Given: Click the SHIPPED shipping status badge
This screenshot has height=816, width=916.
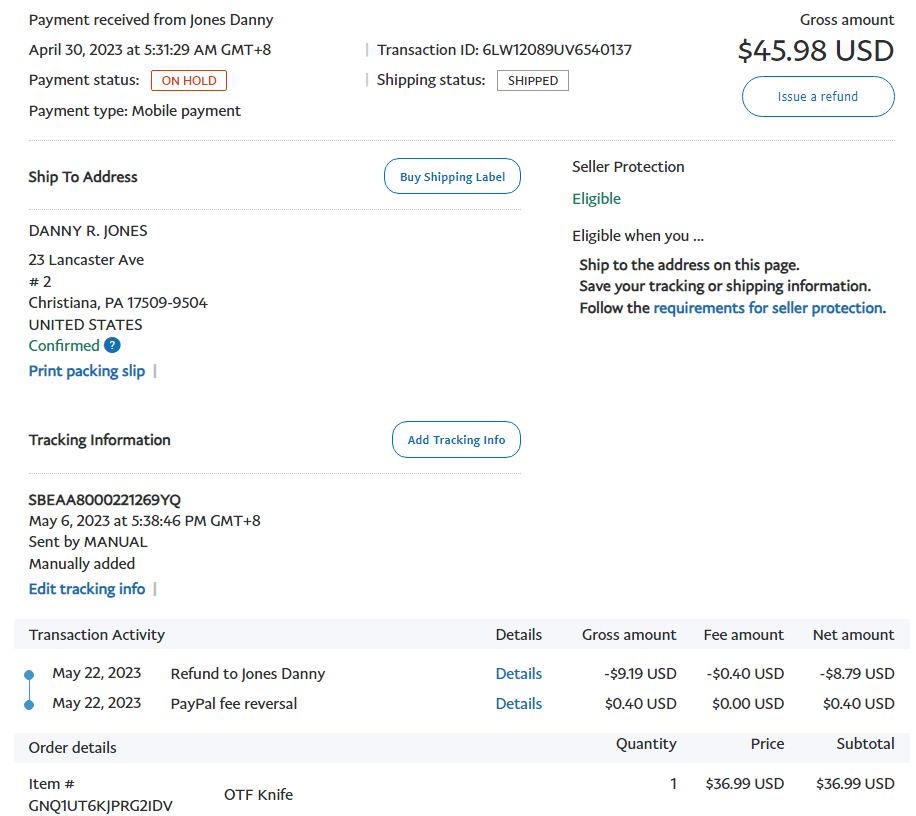Looking at the screenshot, I should 532,81.
